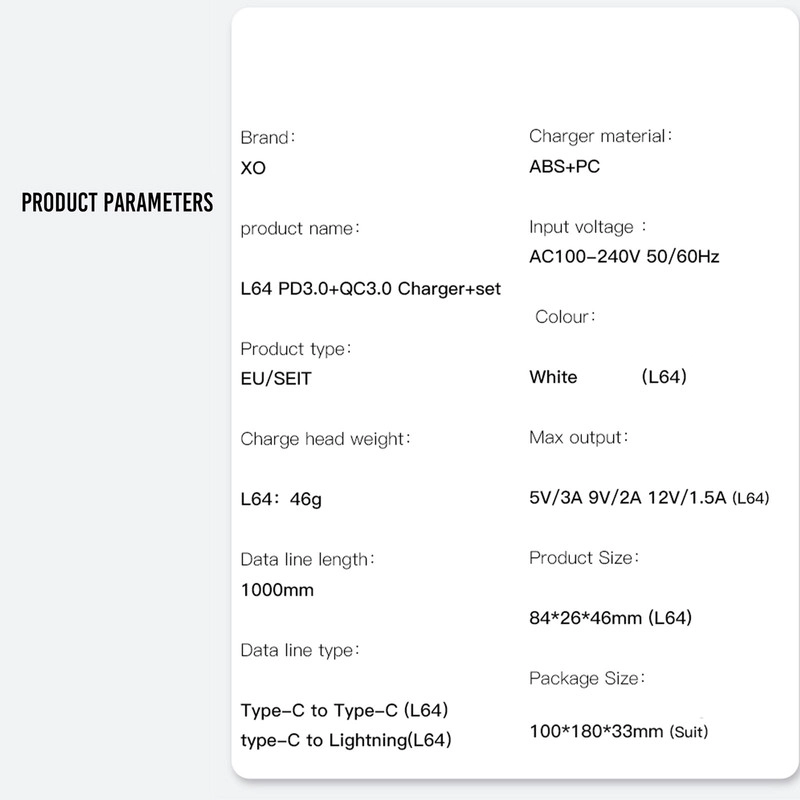Select the EU/SEIT value

point(276,379)
